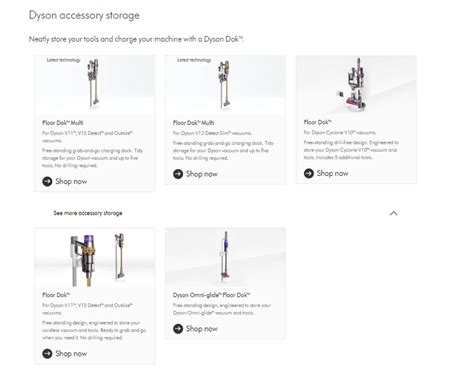Viewport: 474px width, 368px height.
Task: Open the Cyclone V10 Floor Dok product image
Action: [x=356, y=85]
